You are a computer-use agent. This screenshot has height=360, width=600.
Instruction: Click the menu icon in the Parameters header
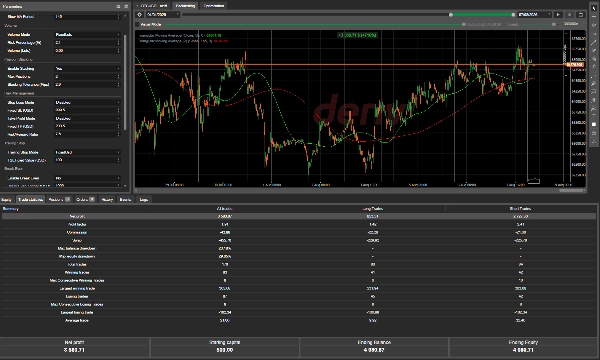[x=126, y=7]
